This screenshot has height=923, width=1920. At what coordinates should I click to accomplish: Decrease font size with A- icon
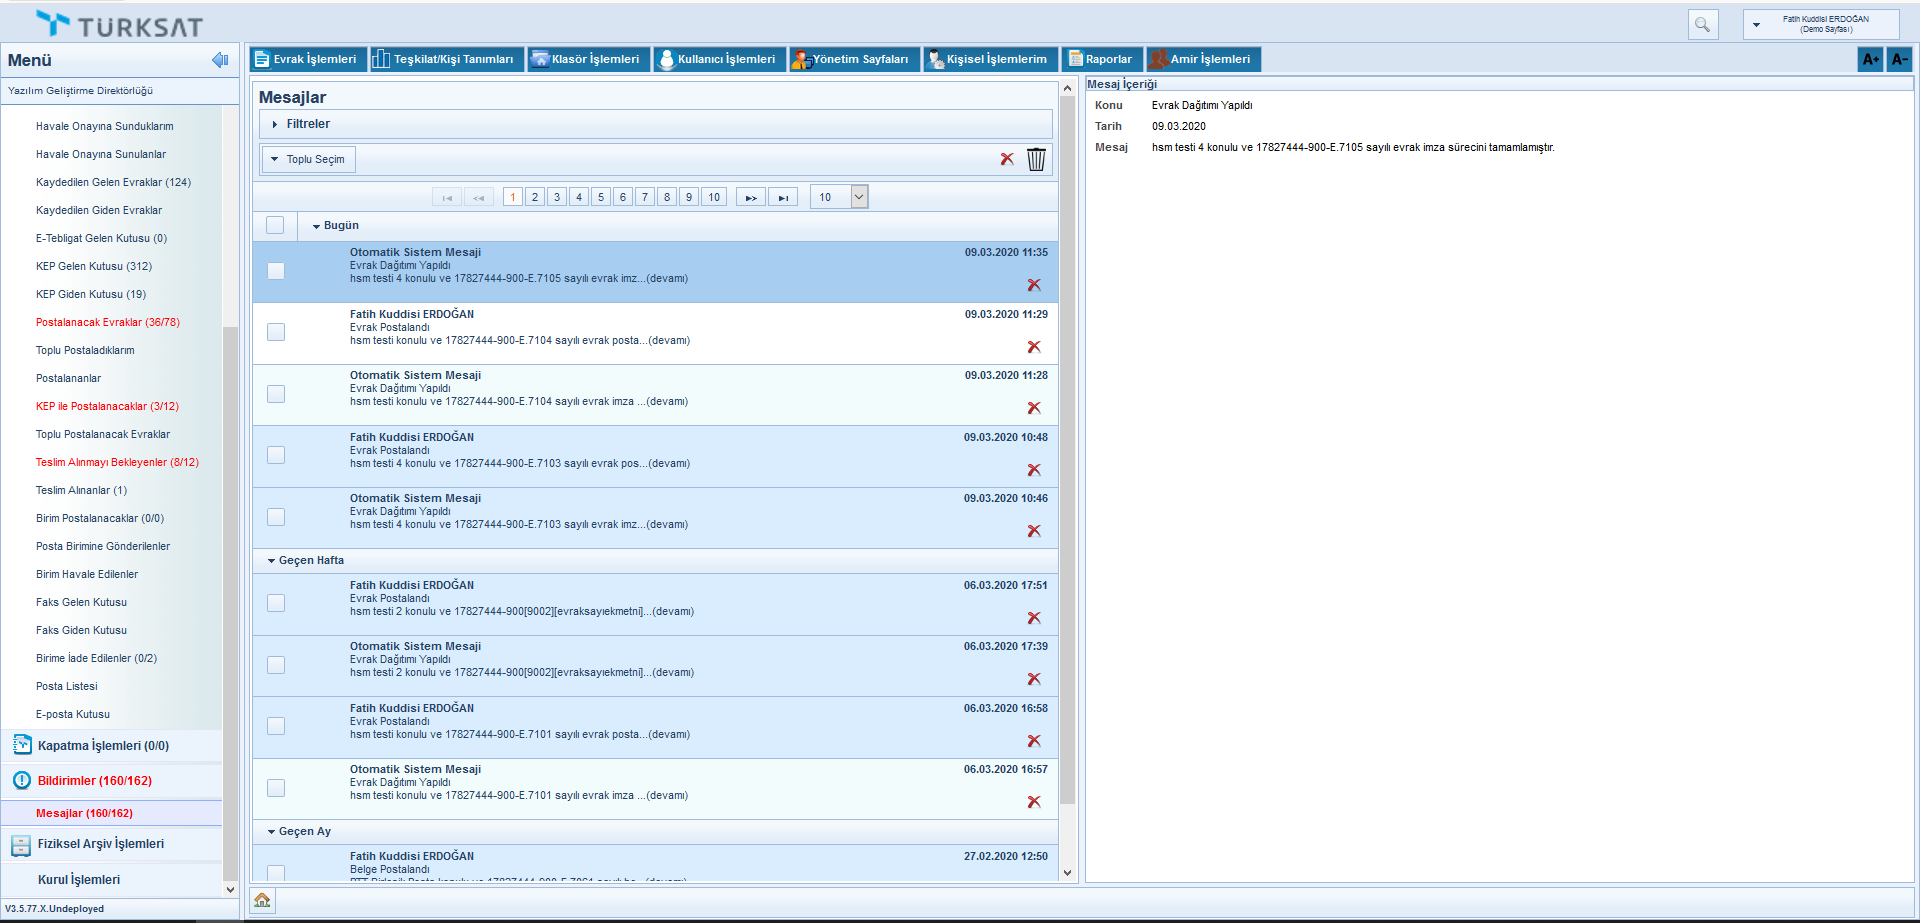(x=1900, y=60)
